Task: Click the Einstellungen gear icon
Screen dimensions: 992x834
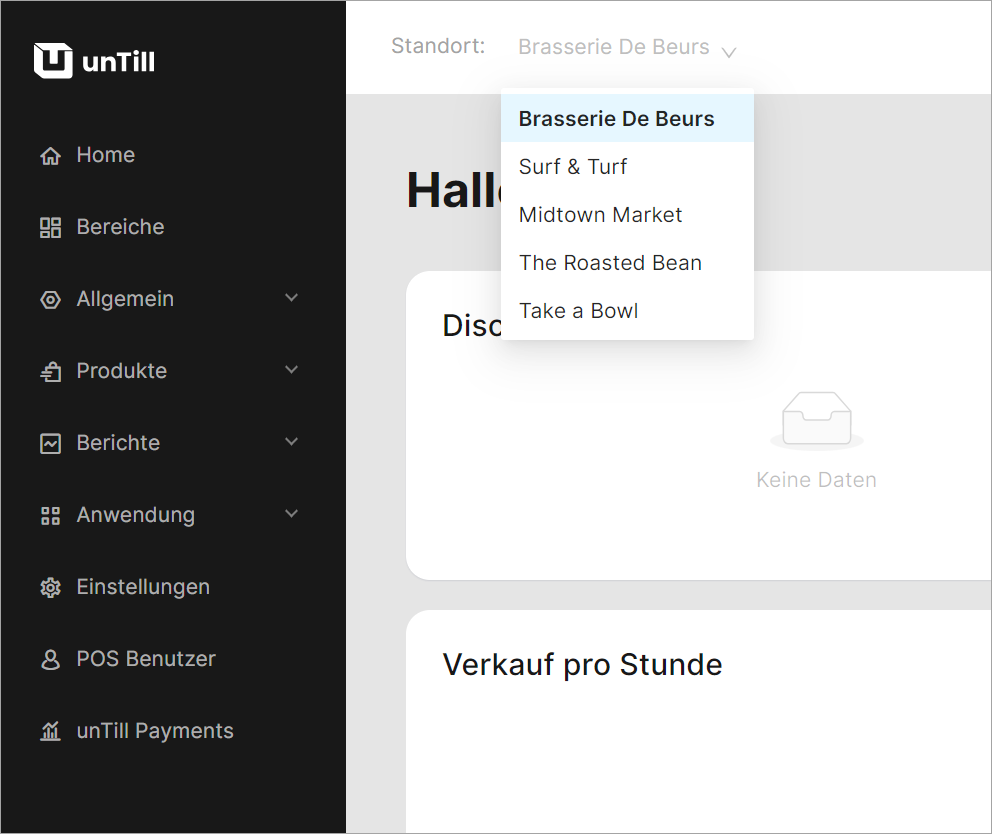Action: tap(50, 588)
